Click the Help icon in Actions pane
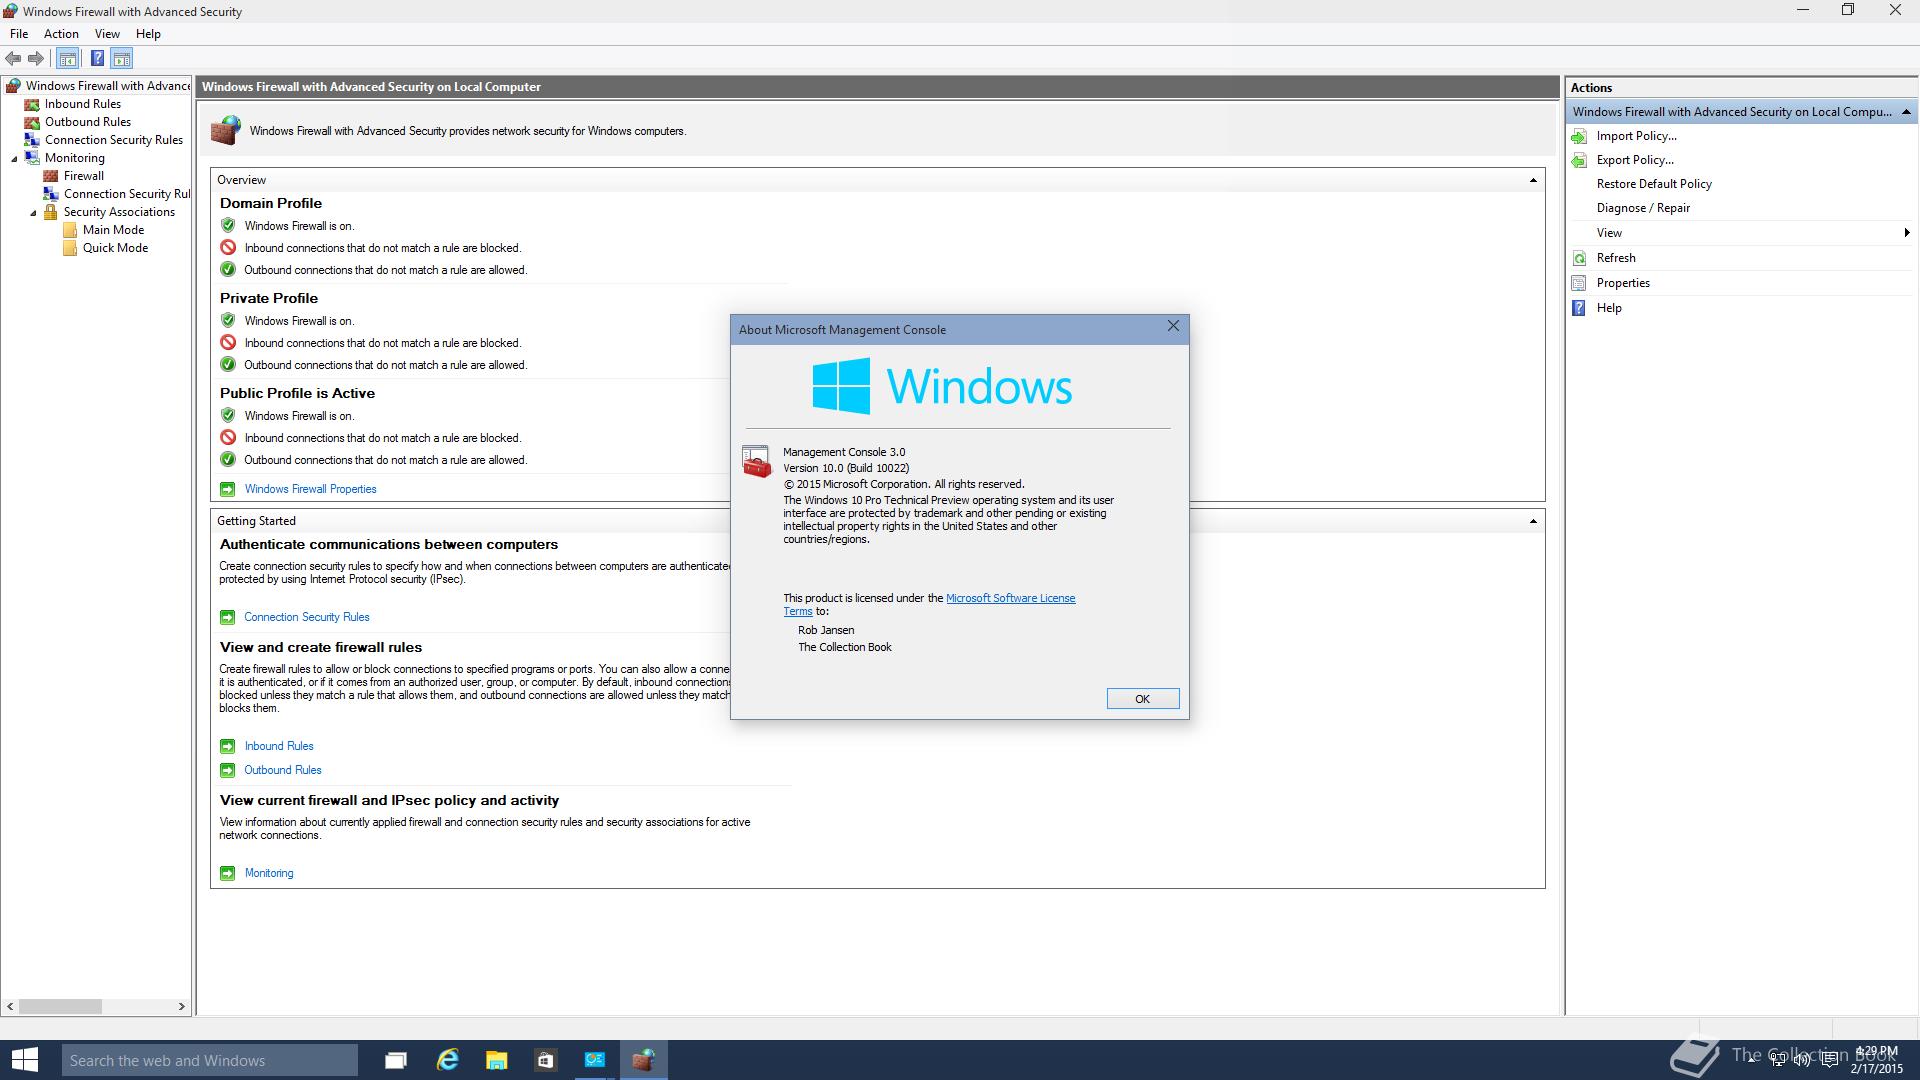This screenshot has height=1080, width=1920. point(1579,308)
